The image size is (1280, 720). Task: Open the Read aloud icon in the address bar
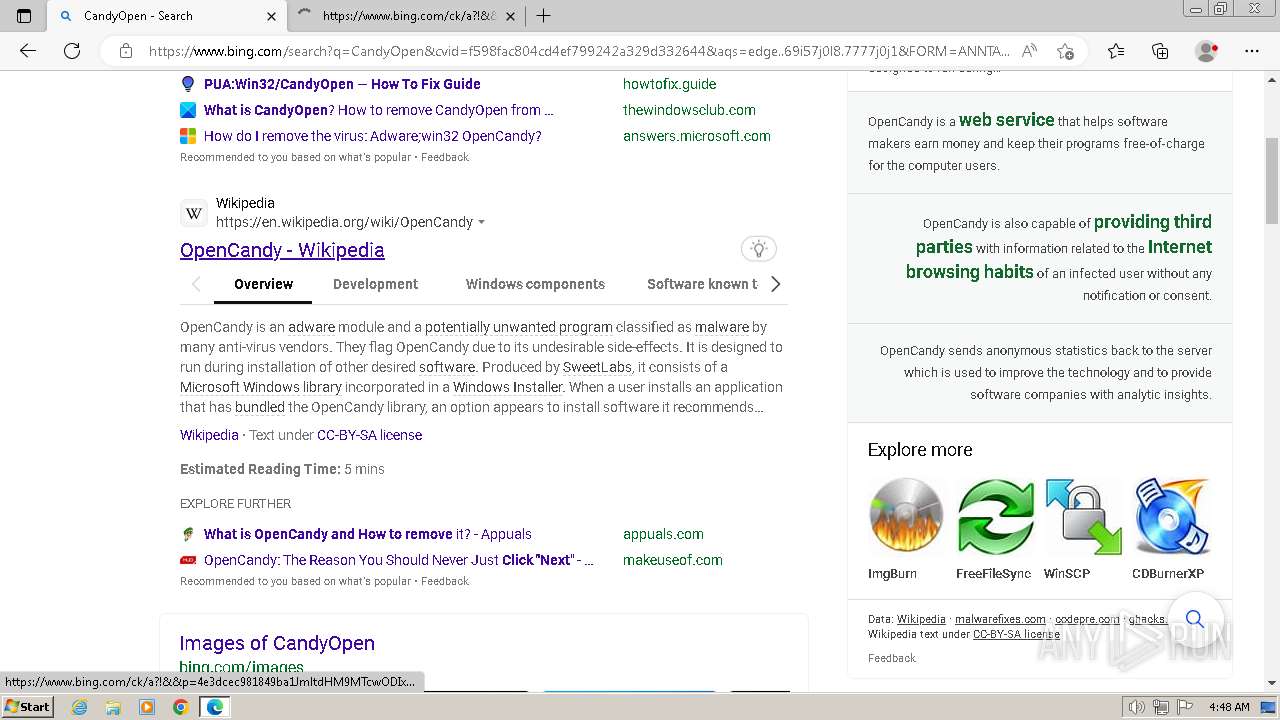(x=1029, y=51)
